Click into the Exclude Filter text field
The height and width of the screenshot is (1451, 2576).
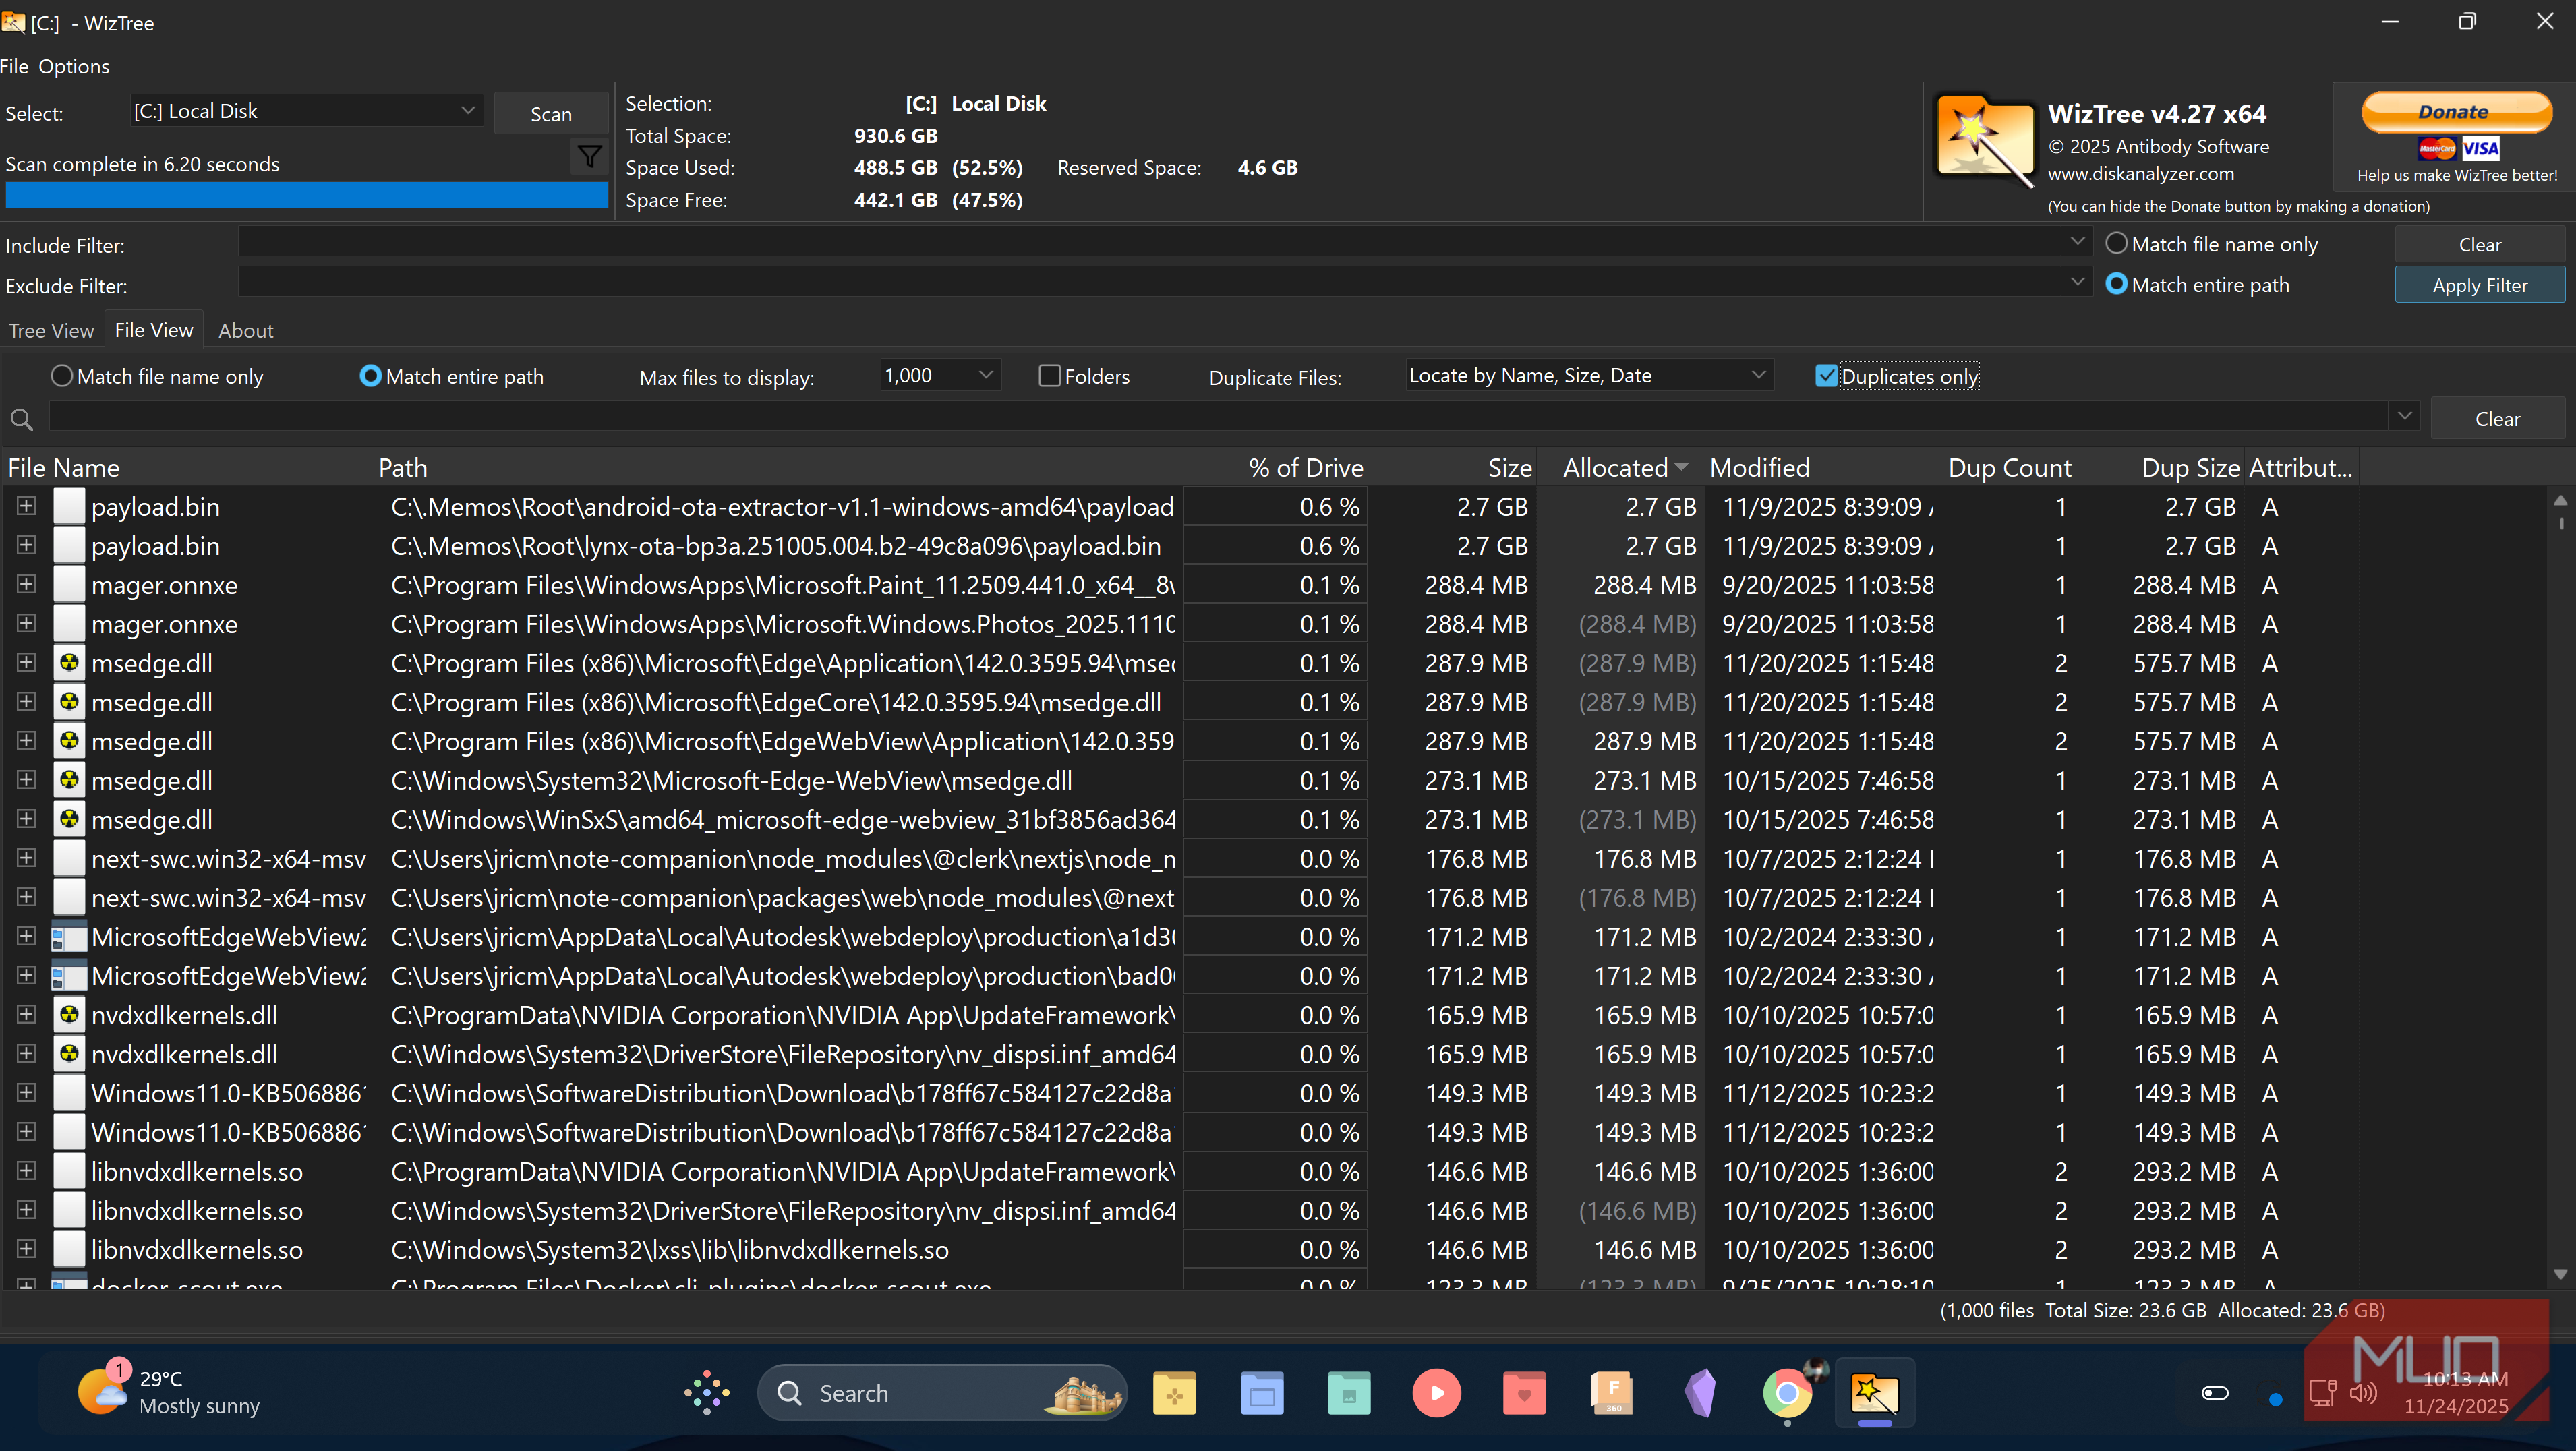pos(1149,282)
